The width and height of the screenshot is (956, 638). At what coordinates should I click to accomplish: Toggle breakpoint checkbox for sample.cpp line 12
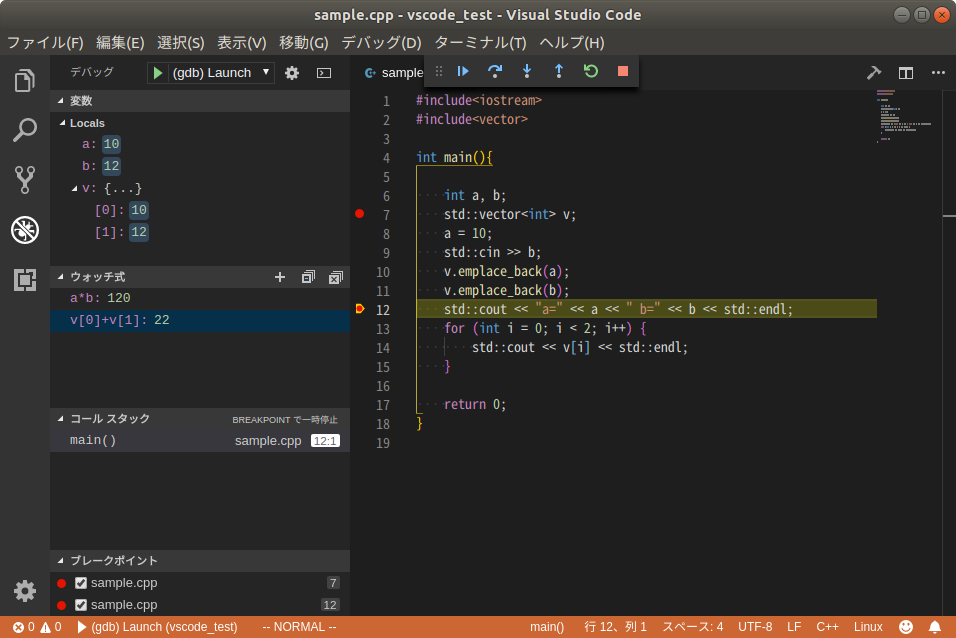80,605
